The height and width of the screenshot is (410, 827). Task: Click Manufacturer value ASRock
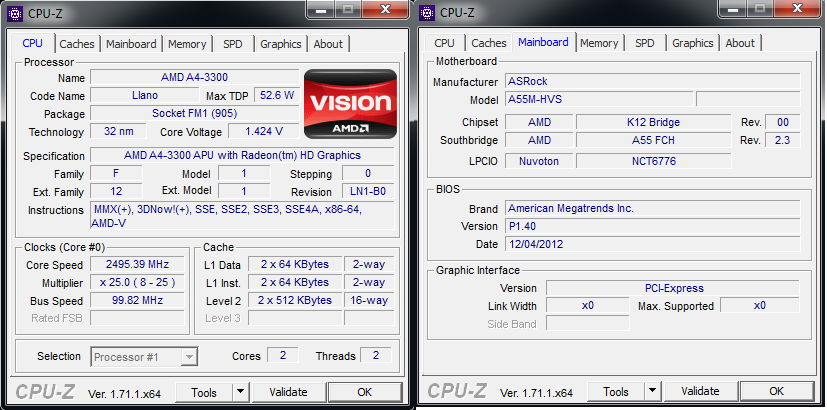coord(652,81)
